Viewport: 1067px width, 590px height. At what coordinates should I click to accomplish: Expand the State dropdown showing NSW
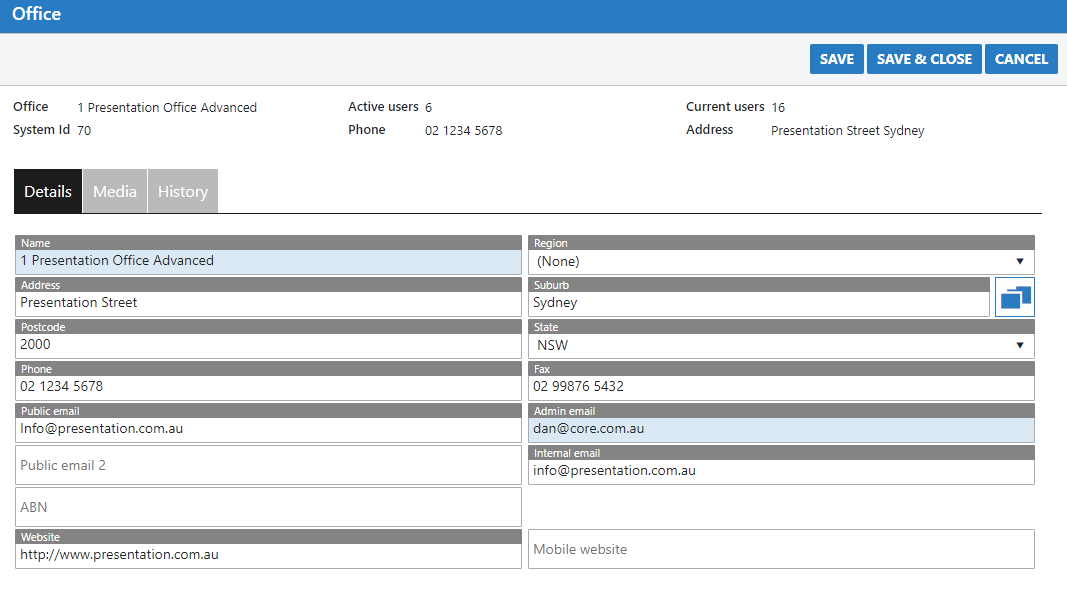(x=780, y=346)
